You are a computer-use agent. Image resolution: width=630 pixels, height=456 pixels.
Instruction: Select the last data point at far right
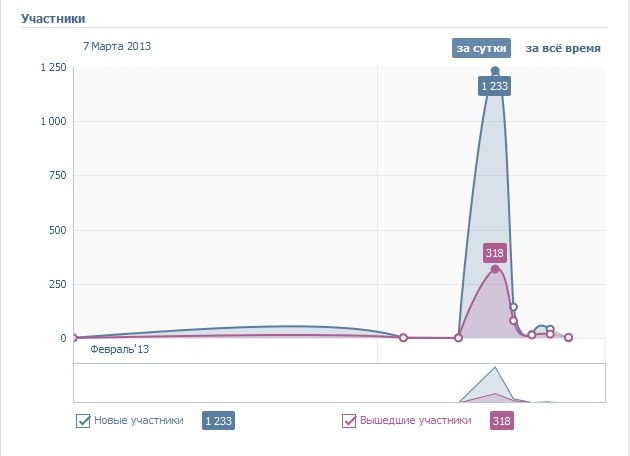[x=568, y=337]
